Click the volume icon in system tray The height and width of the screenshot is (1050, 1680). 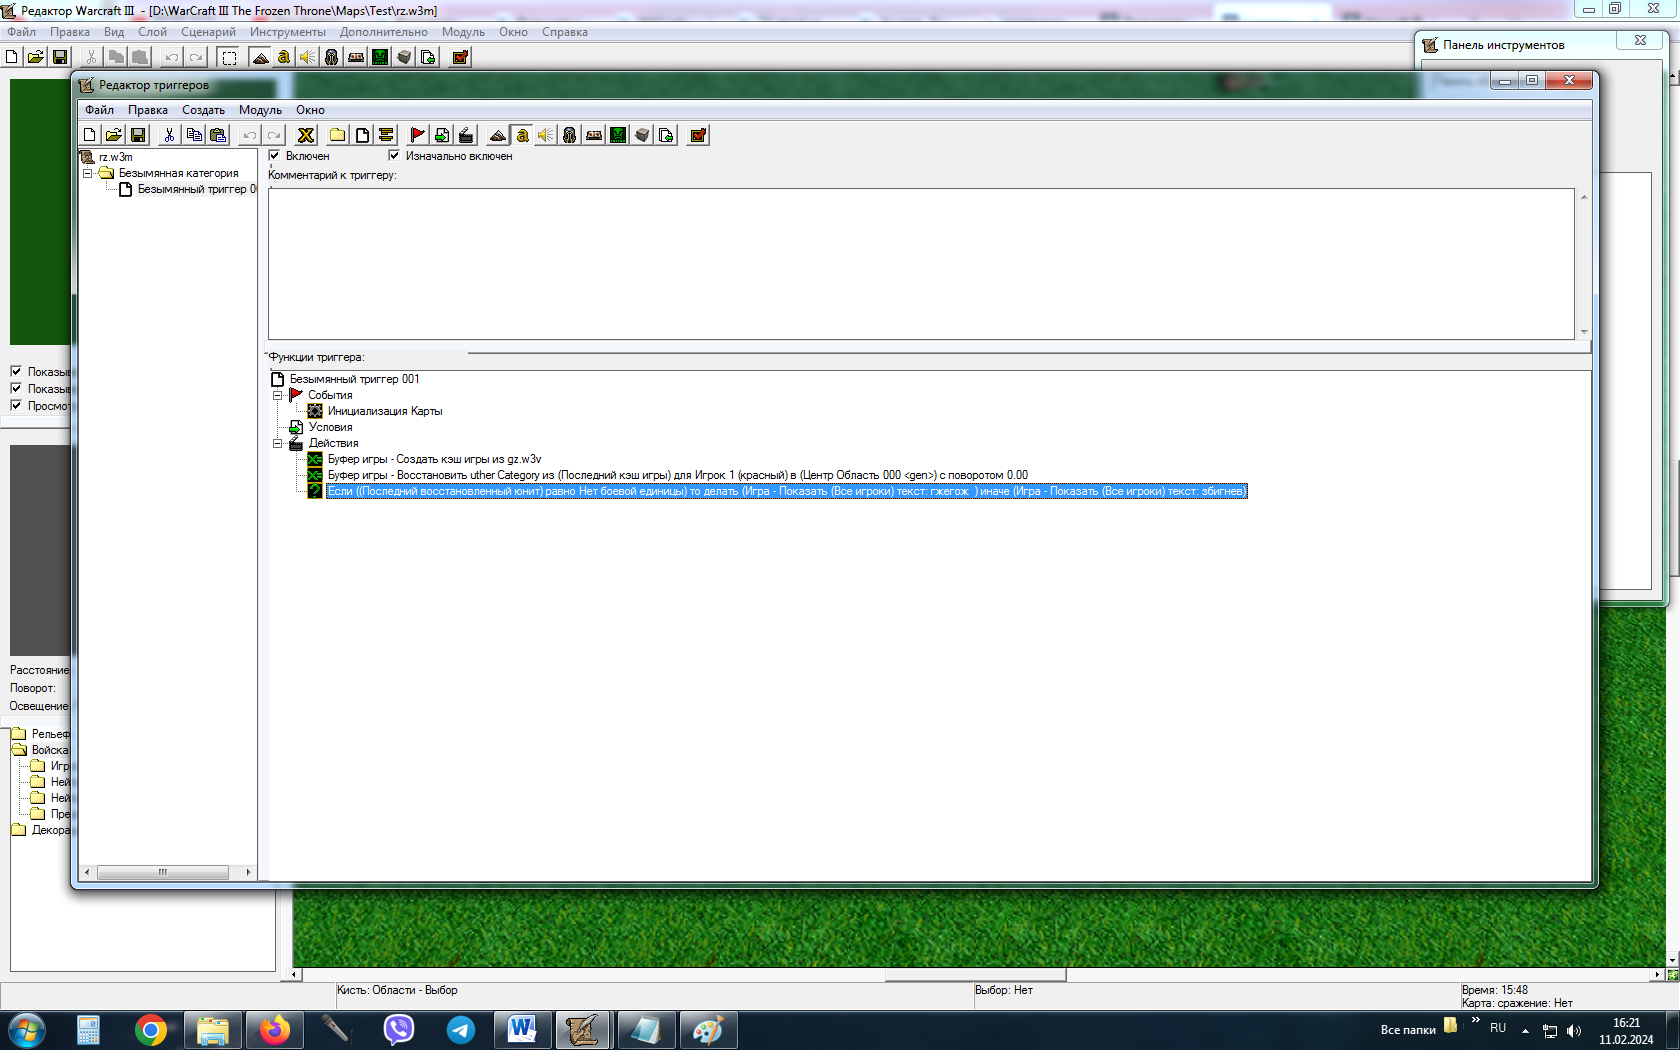point(1574,1031)
